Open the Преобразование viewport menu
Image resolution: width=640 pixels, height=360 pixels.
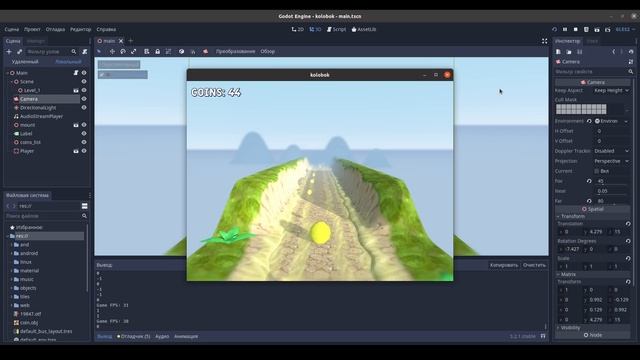coord(236,51)
